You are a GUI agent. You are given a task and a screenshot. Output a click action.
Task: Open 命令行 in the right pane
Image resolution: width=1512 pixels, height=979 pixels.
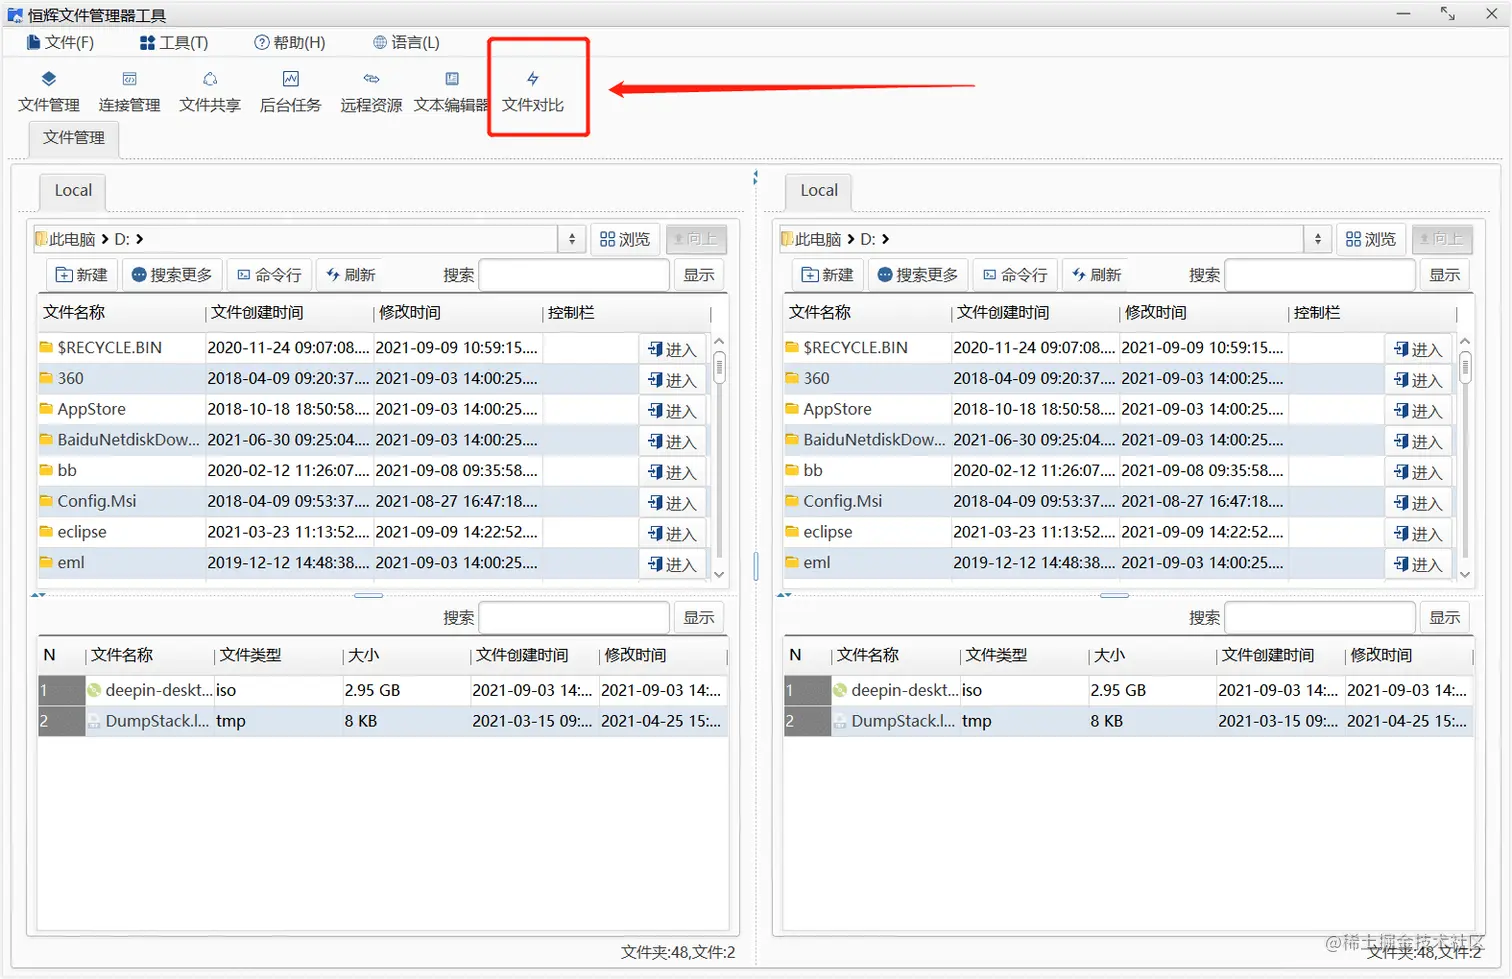click(1015, 275)
